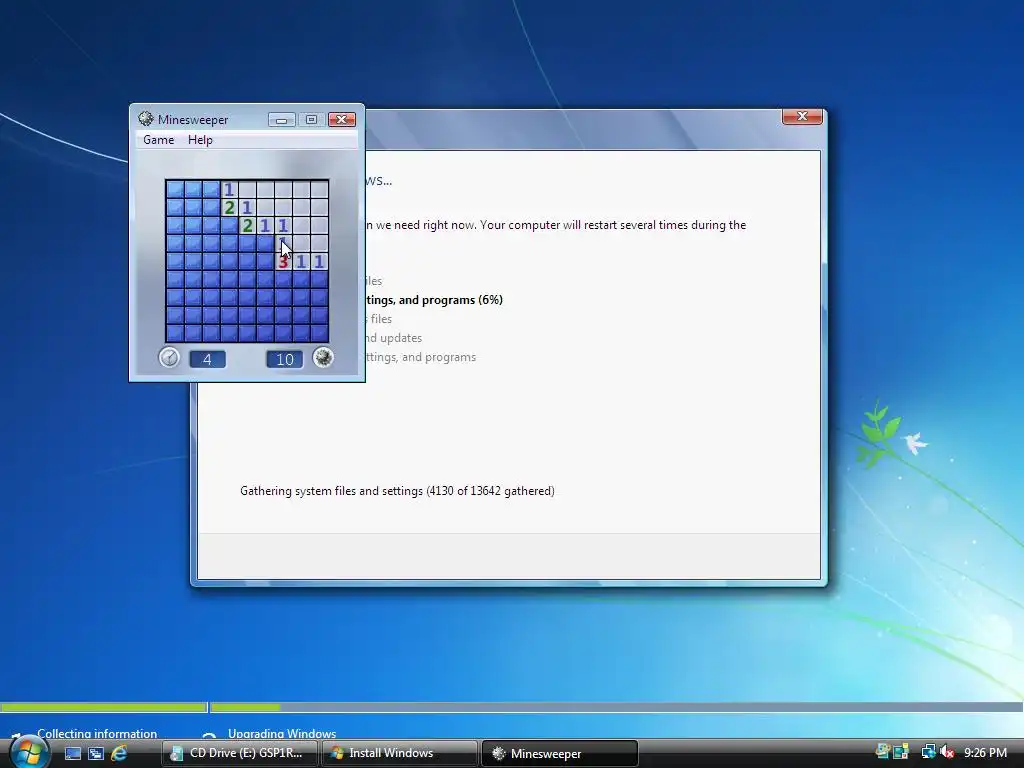Click the elapsed time value 4
1024x768 pixels.
coord(208,359)
